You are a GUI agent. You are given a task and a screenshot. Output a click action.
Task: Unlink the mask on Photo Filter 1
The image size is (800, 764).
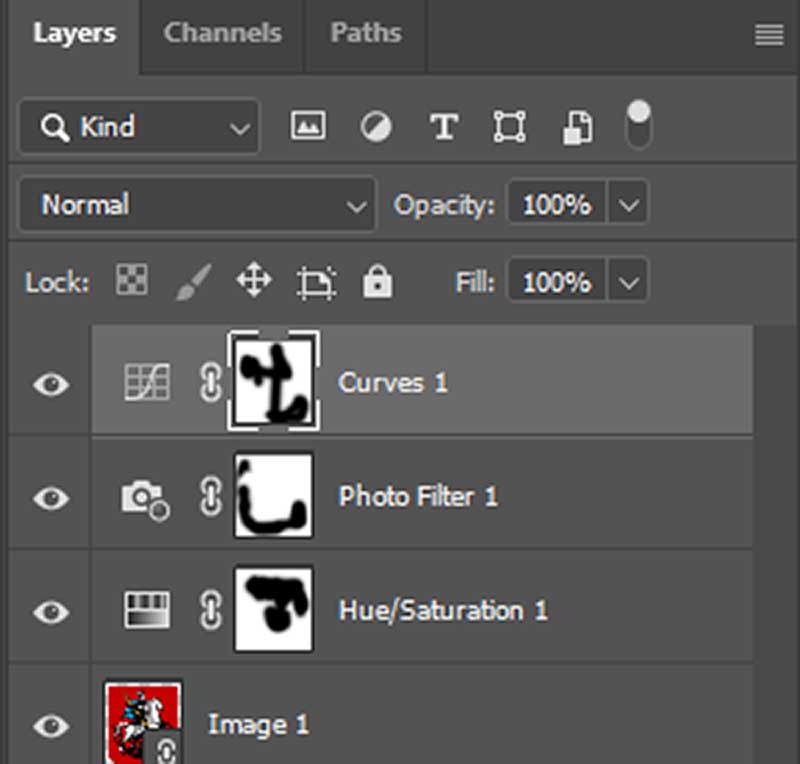click(211, 497)
